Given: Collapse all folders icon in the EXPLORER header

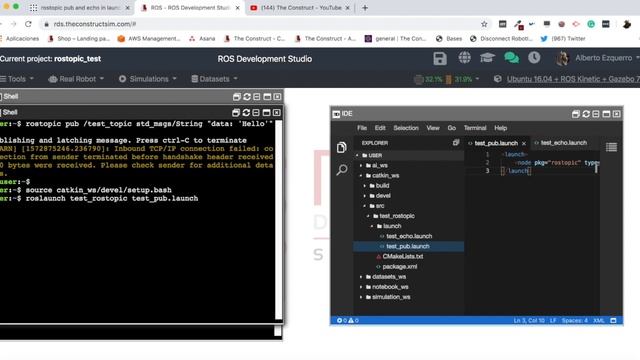Looking at the screenshot, I should [x=456, y=142].
